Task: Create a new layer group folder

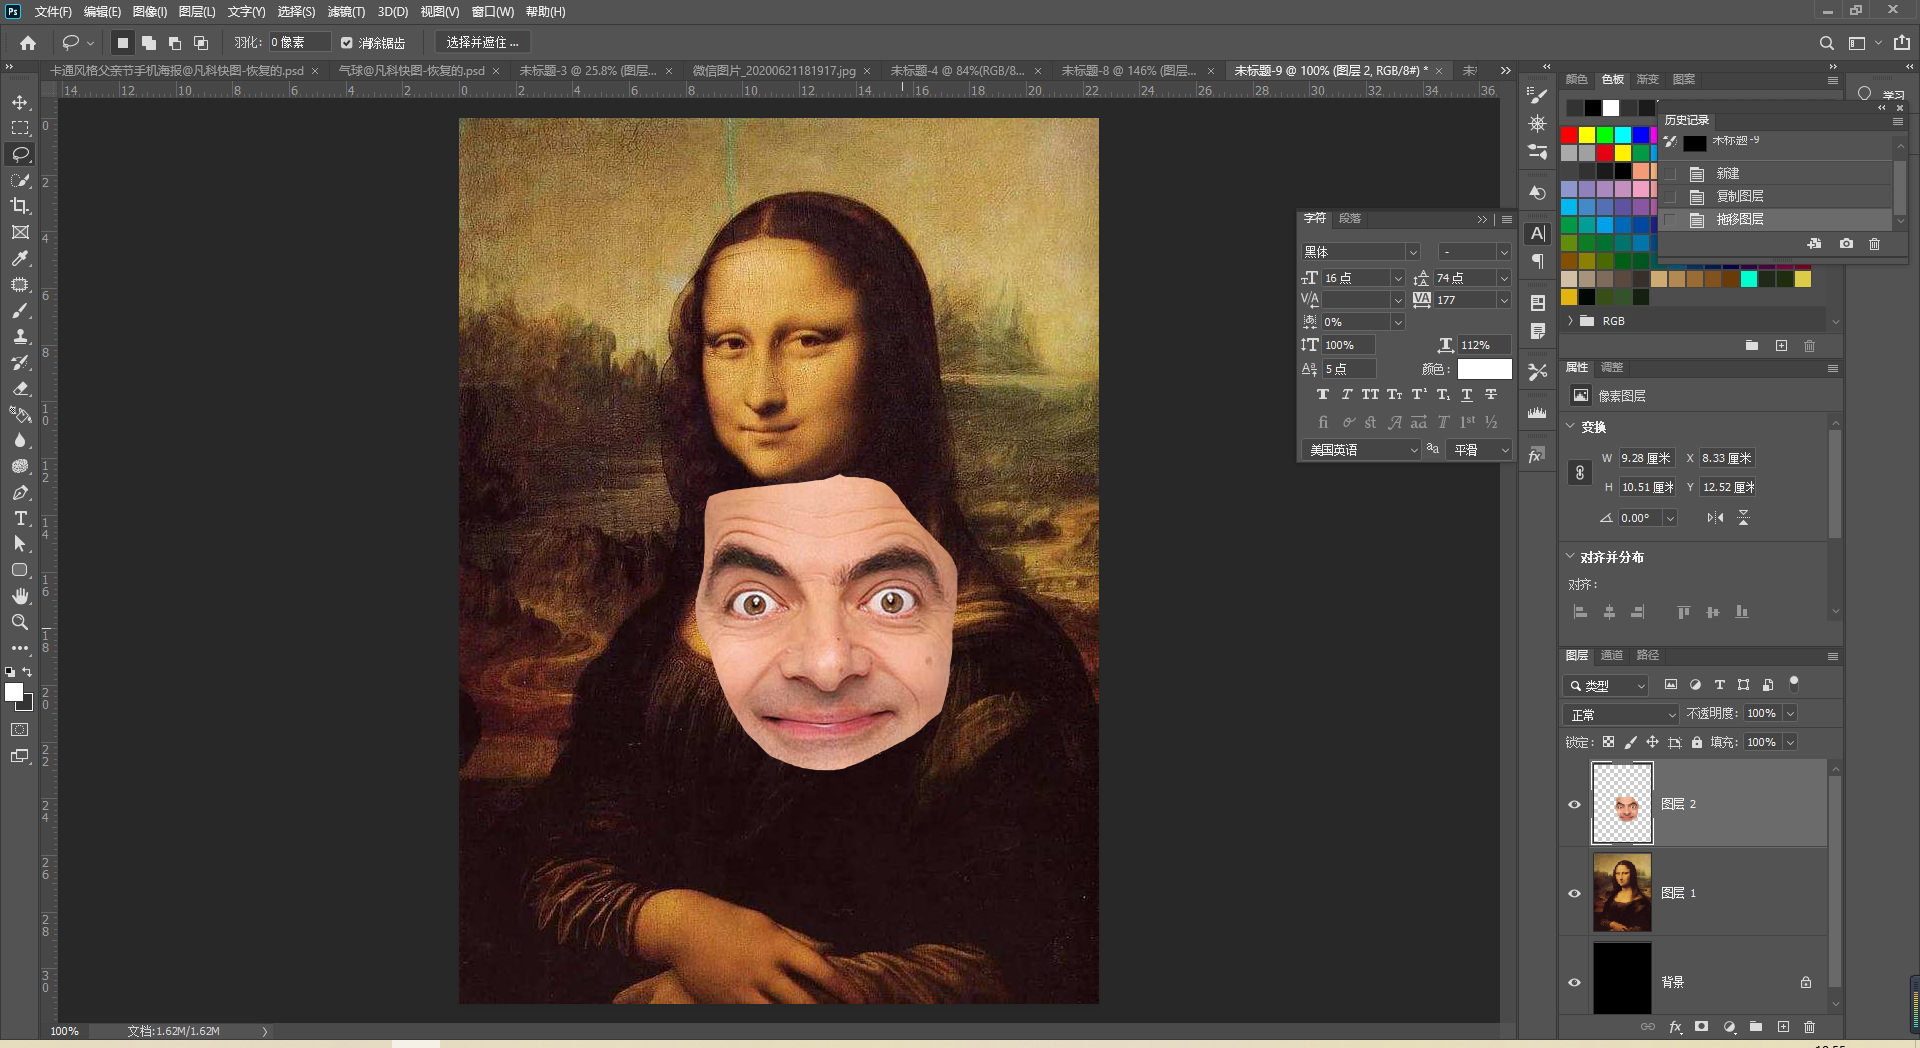Action: [x=1756, y=1027]
